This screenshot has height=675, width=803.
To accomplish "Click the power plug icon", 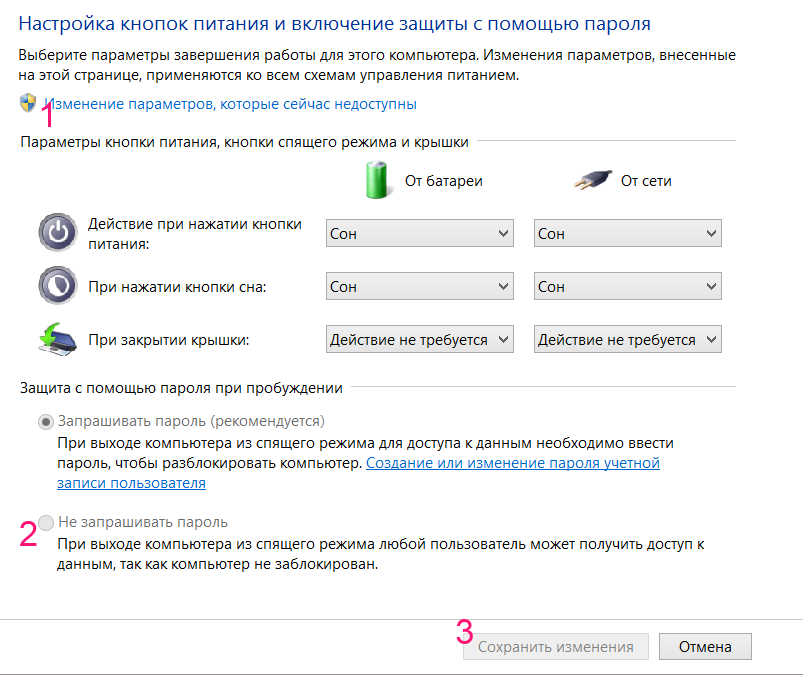I will [593, 180].
